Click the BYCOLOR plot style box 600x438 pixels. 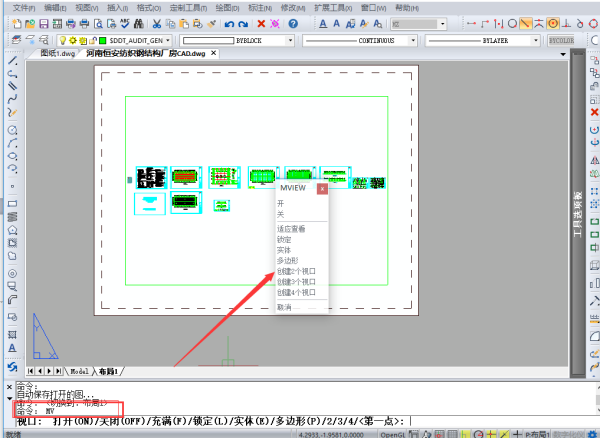coord(561,40)
